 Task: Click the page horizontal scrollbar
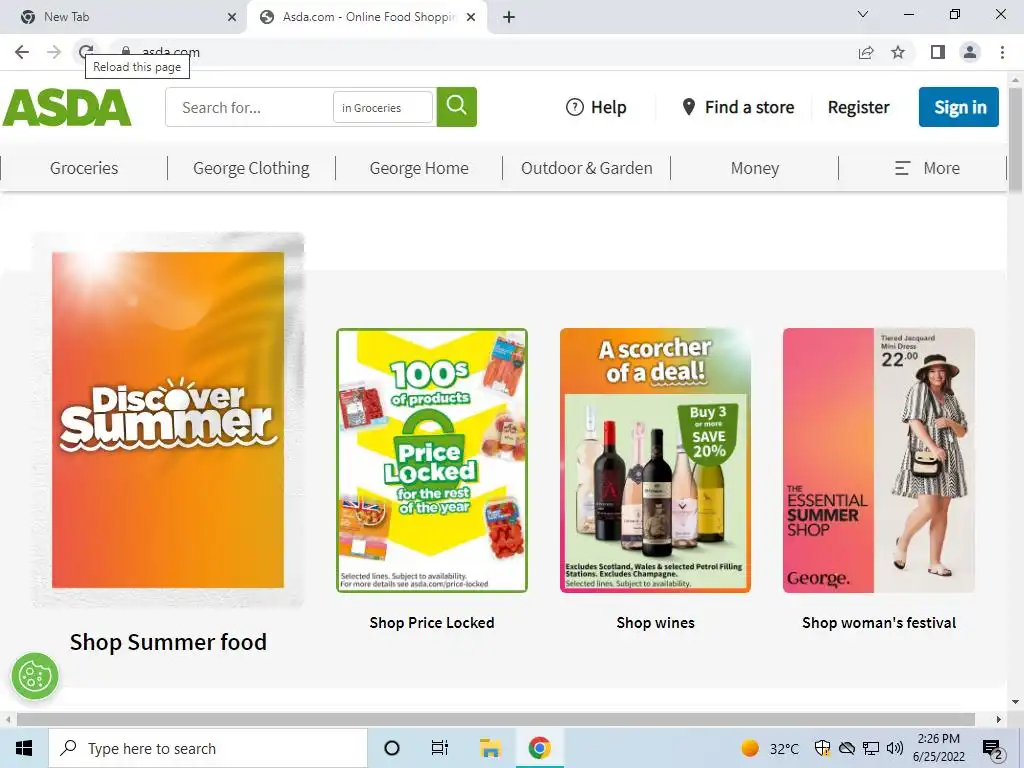496,720
